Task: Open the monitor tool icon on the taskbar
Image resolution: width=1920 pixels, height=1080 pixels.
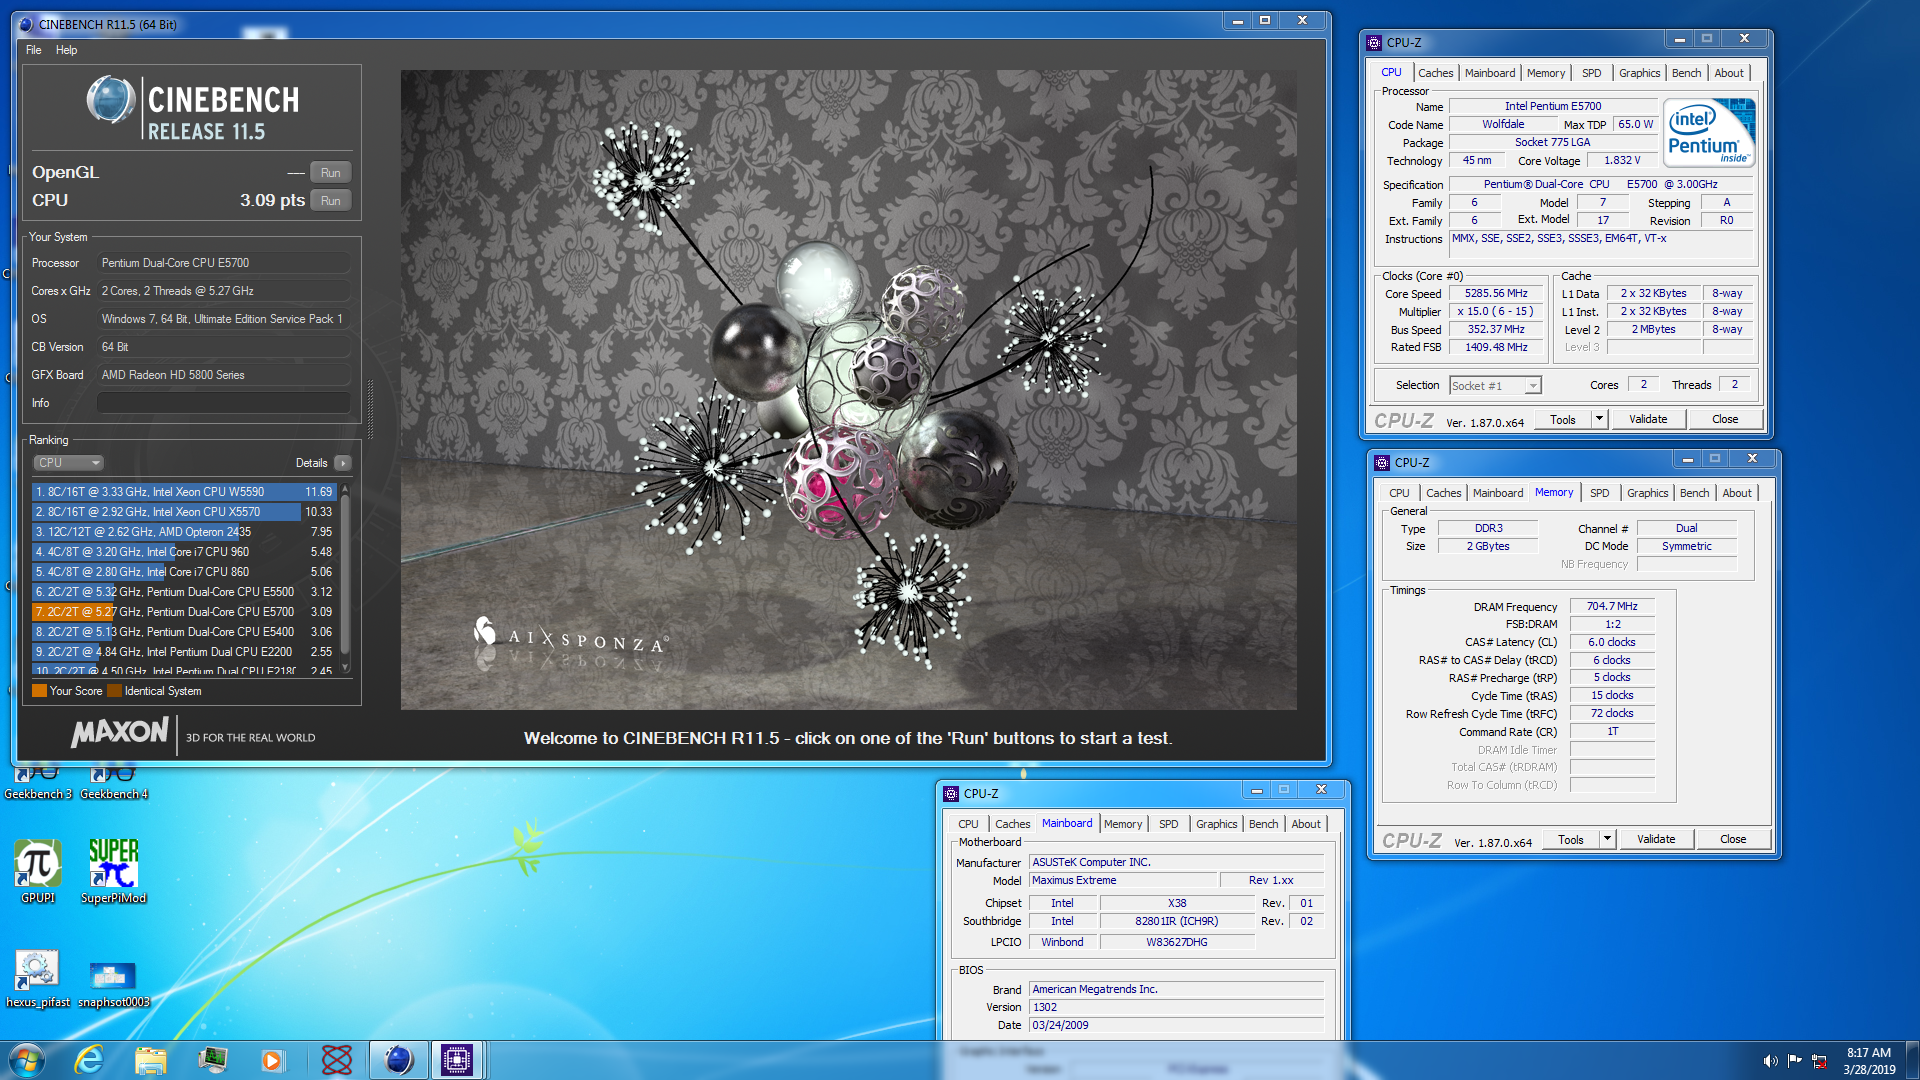Action: (212, 1060)
